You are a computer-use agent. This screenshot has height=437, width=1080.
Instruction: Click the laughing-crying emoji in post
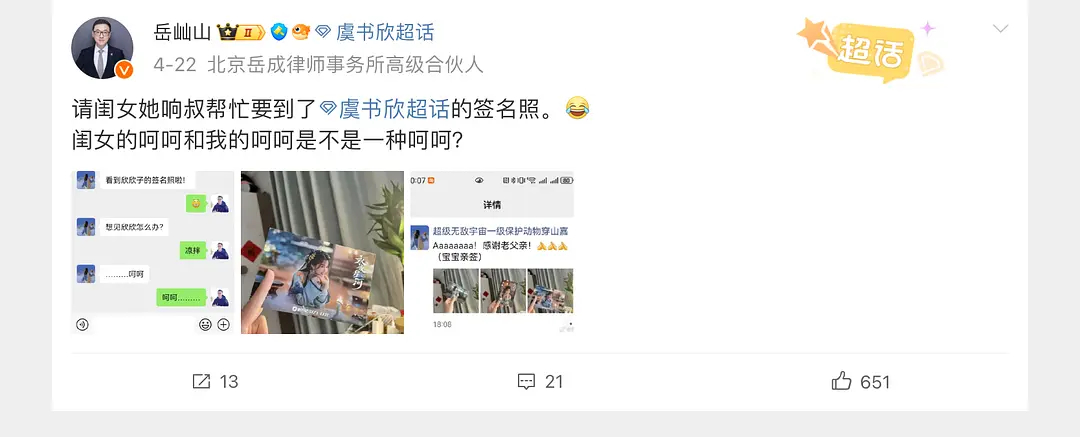(577, 108)
